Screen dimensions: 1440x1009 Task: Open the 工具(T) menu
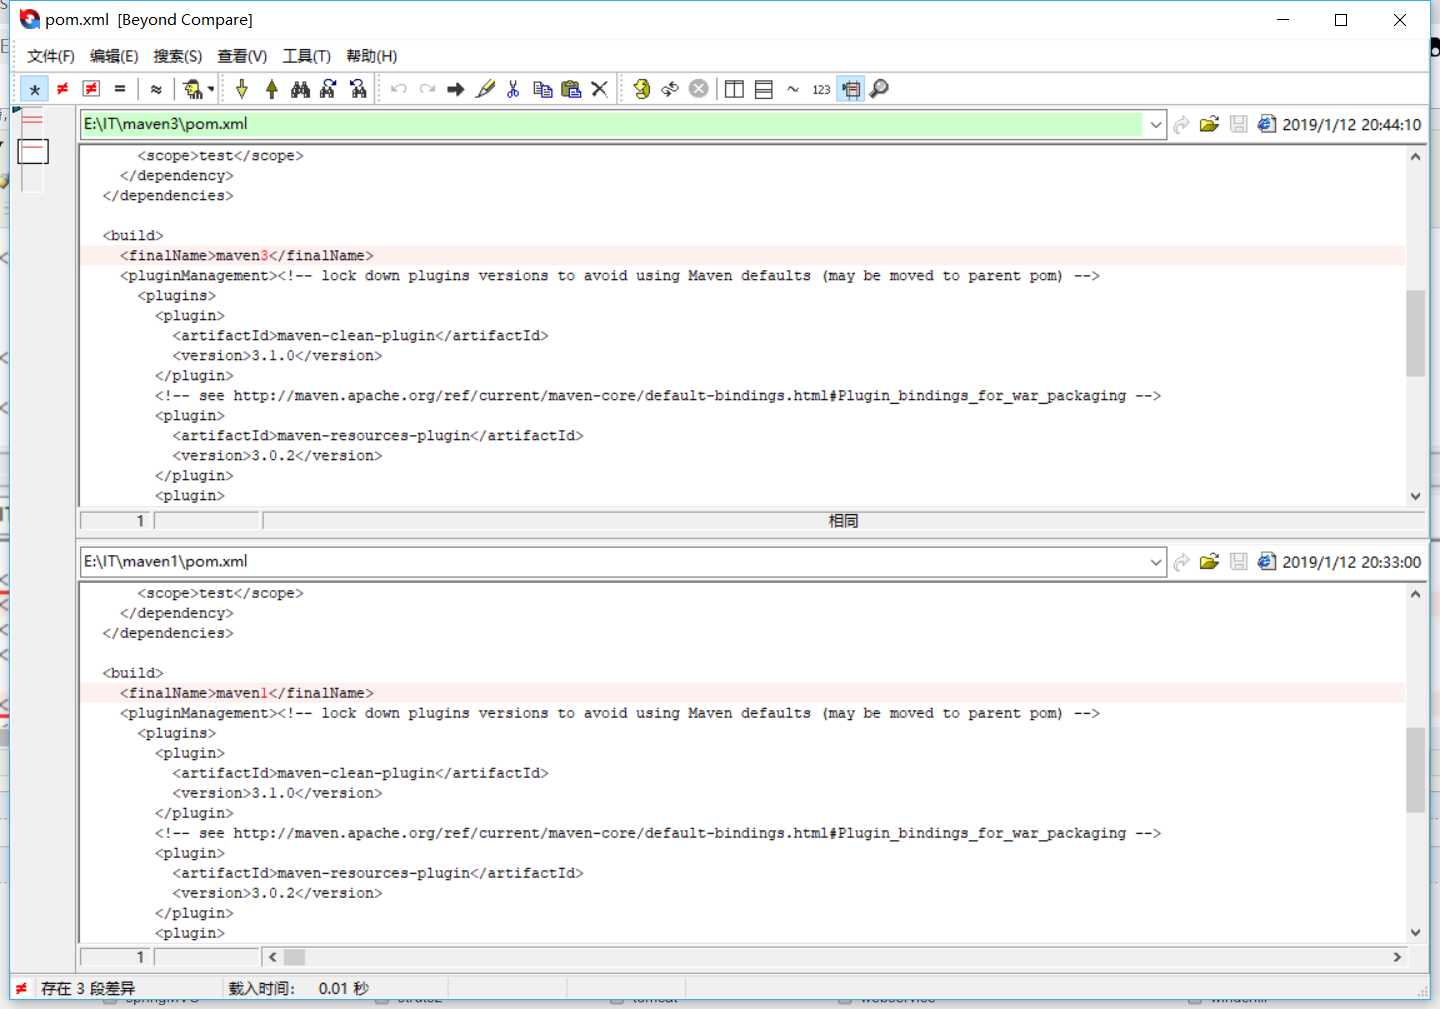[x=306, y=56]
